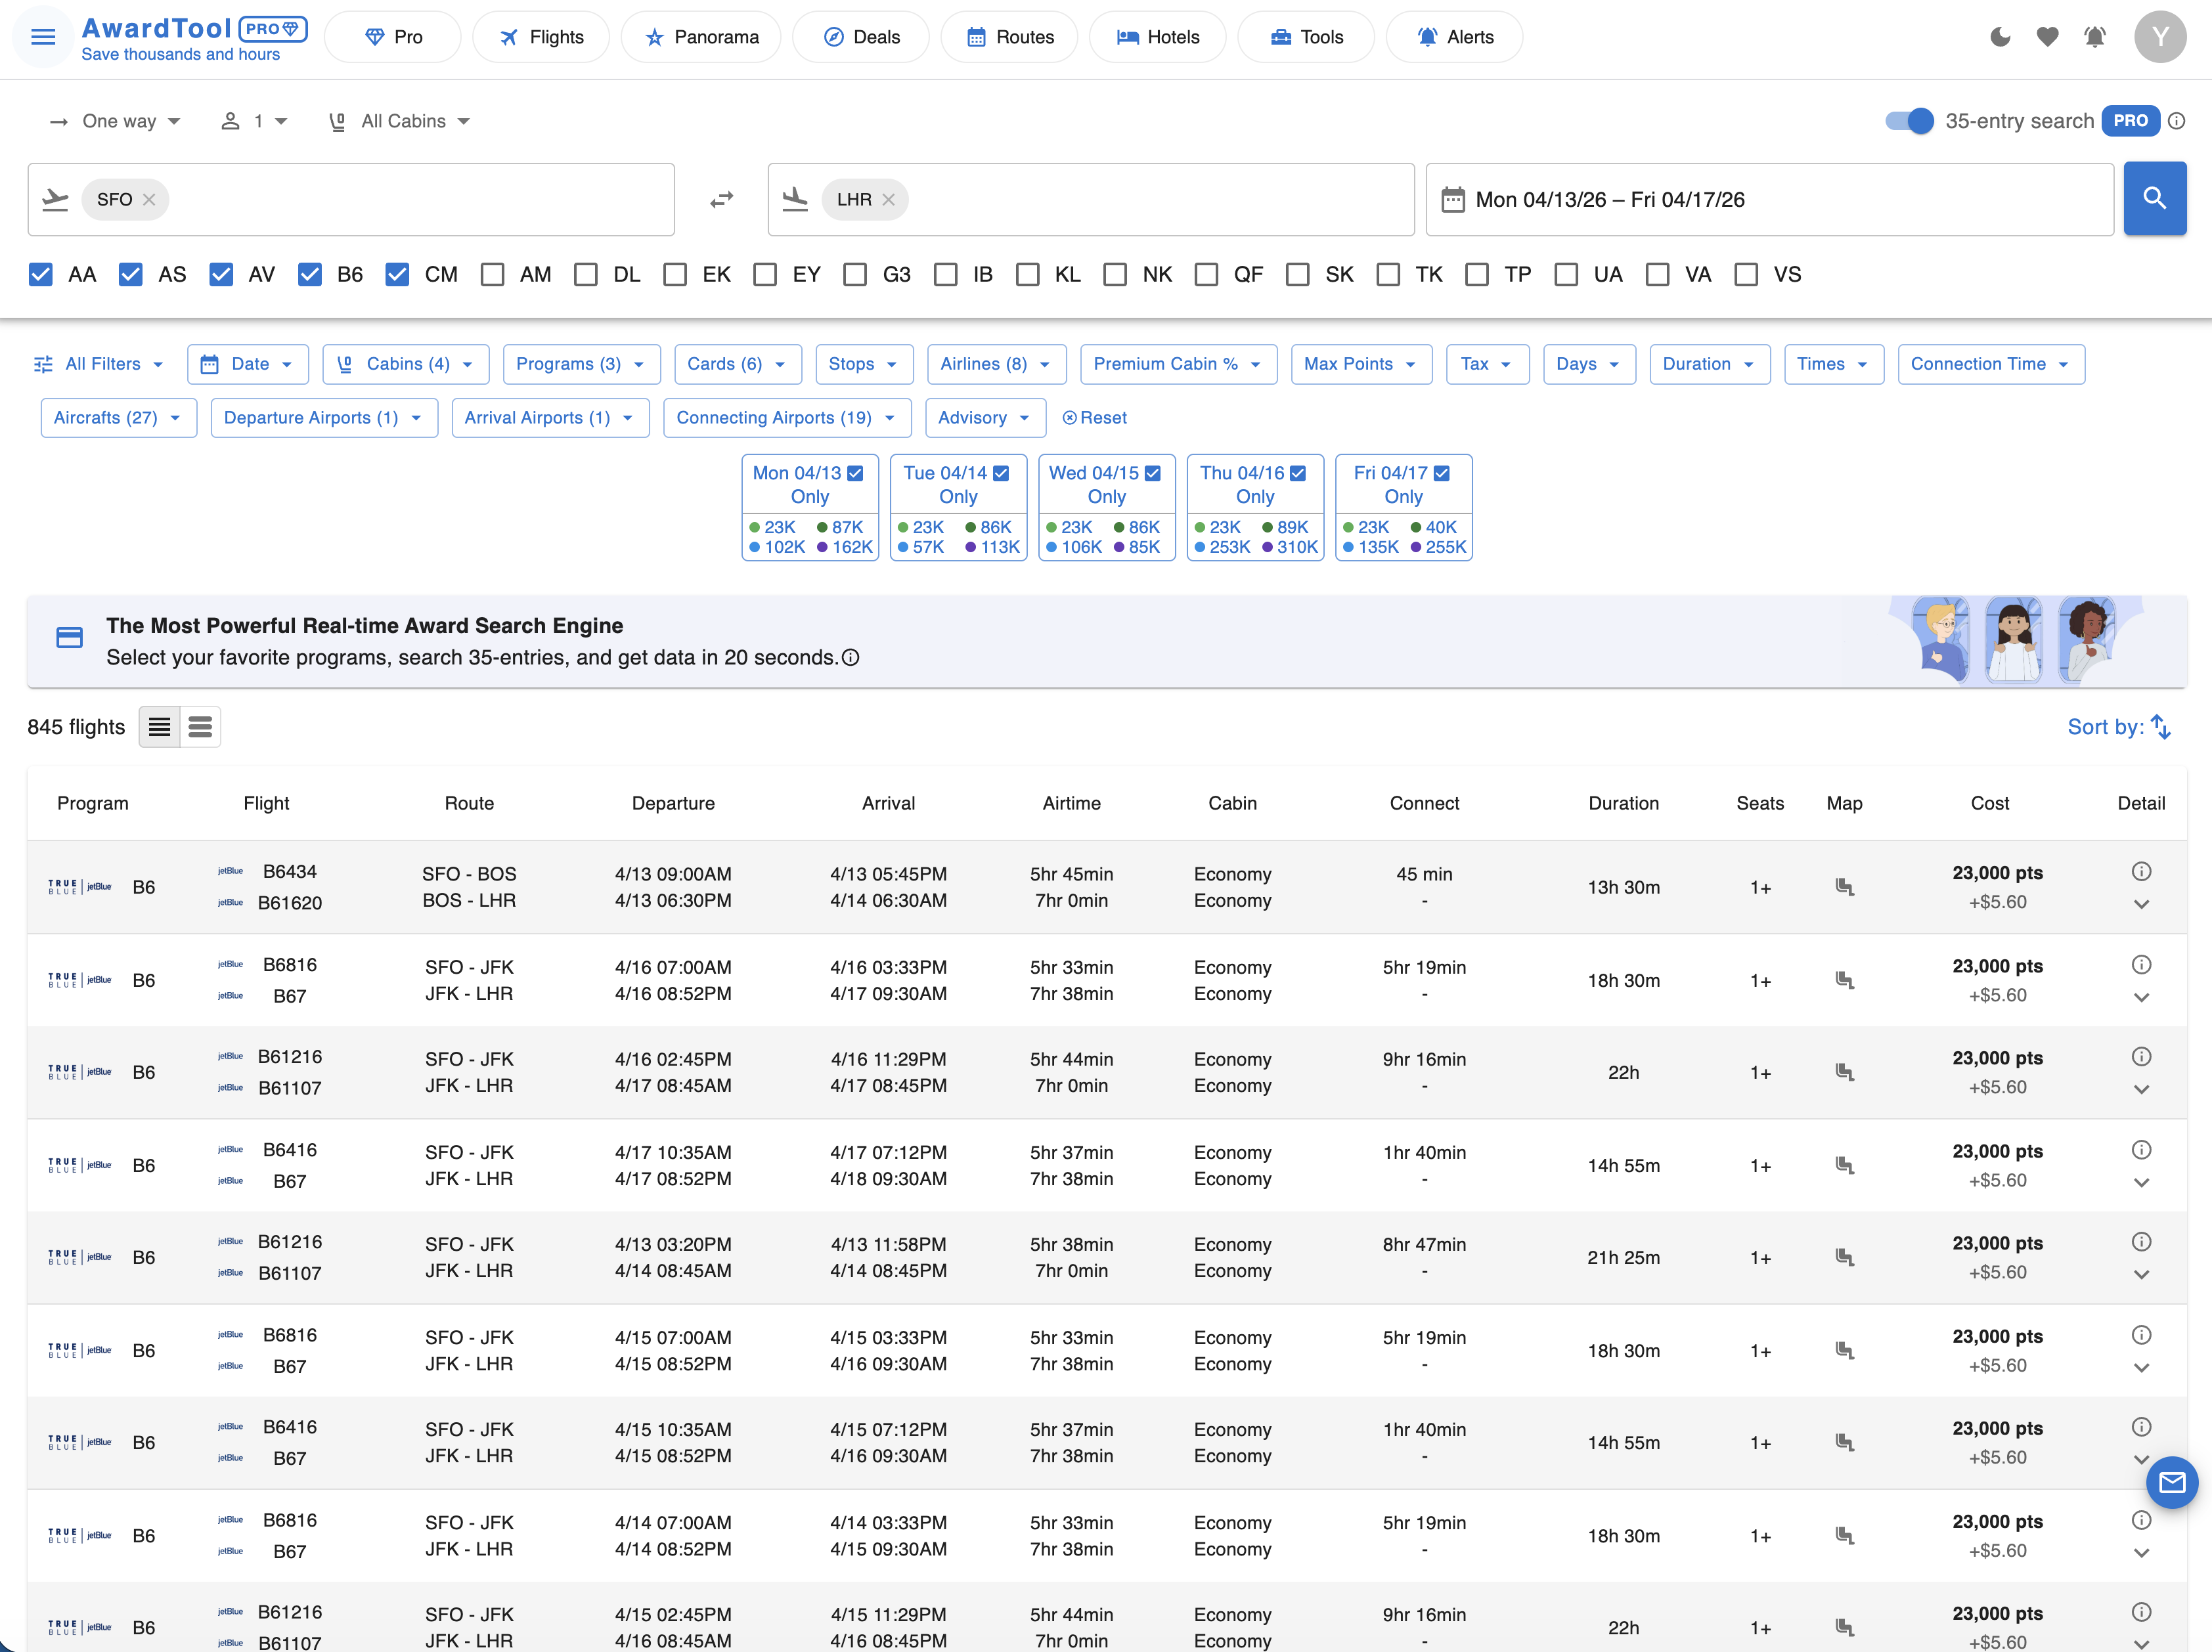Click the blue search magnifier button

2154,199
